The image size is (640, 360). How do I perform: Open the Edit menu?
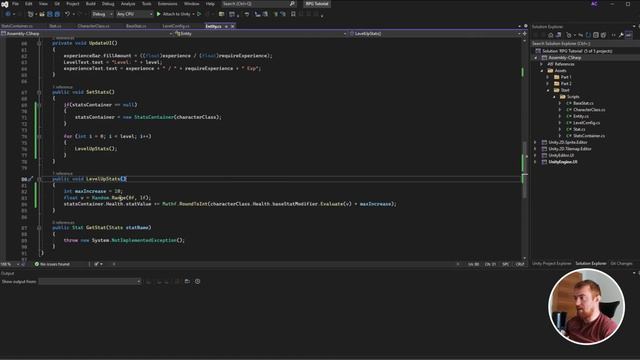pyautogui.click(x=29, y=4)
